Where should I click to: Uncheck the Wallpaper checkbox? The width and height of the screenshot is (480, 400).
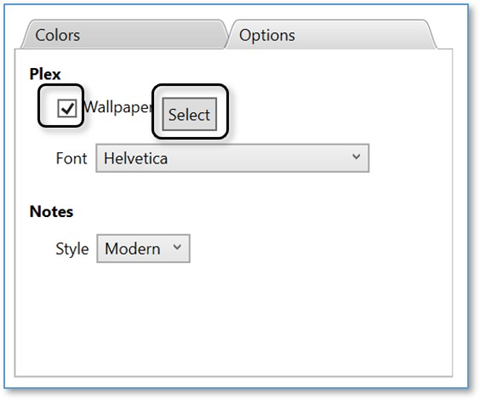coord(67,108)
